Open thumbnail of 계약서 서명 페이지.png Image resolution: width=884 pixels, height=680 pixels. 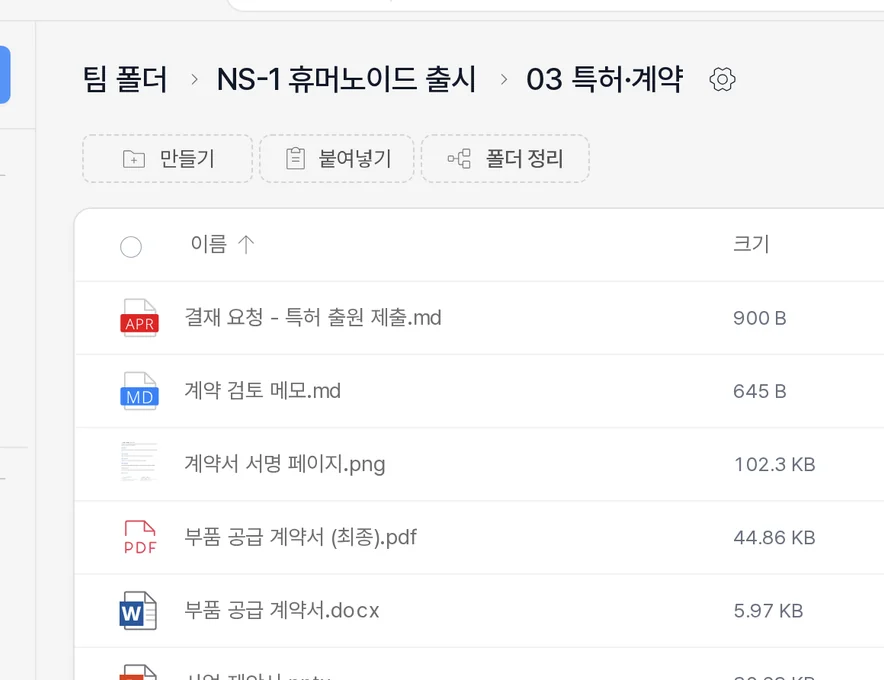(x=139, y=462)
